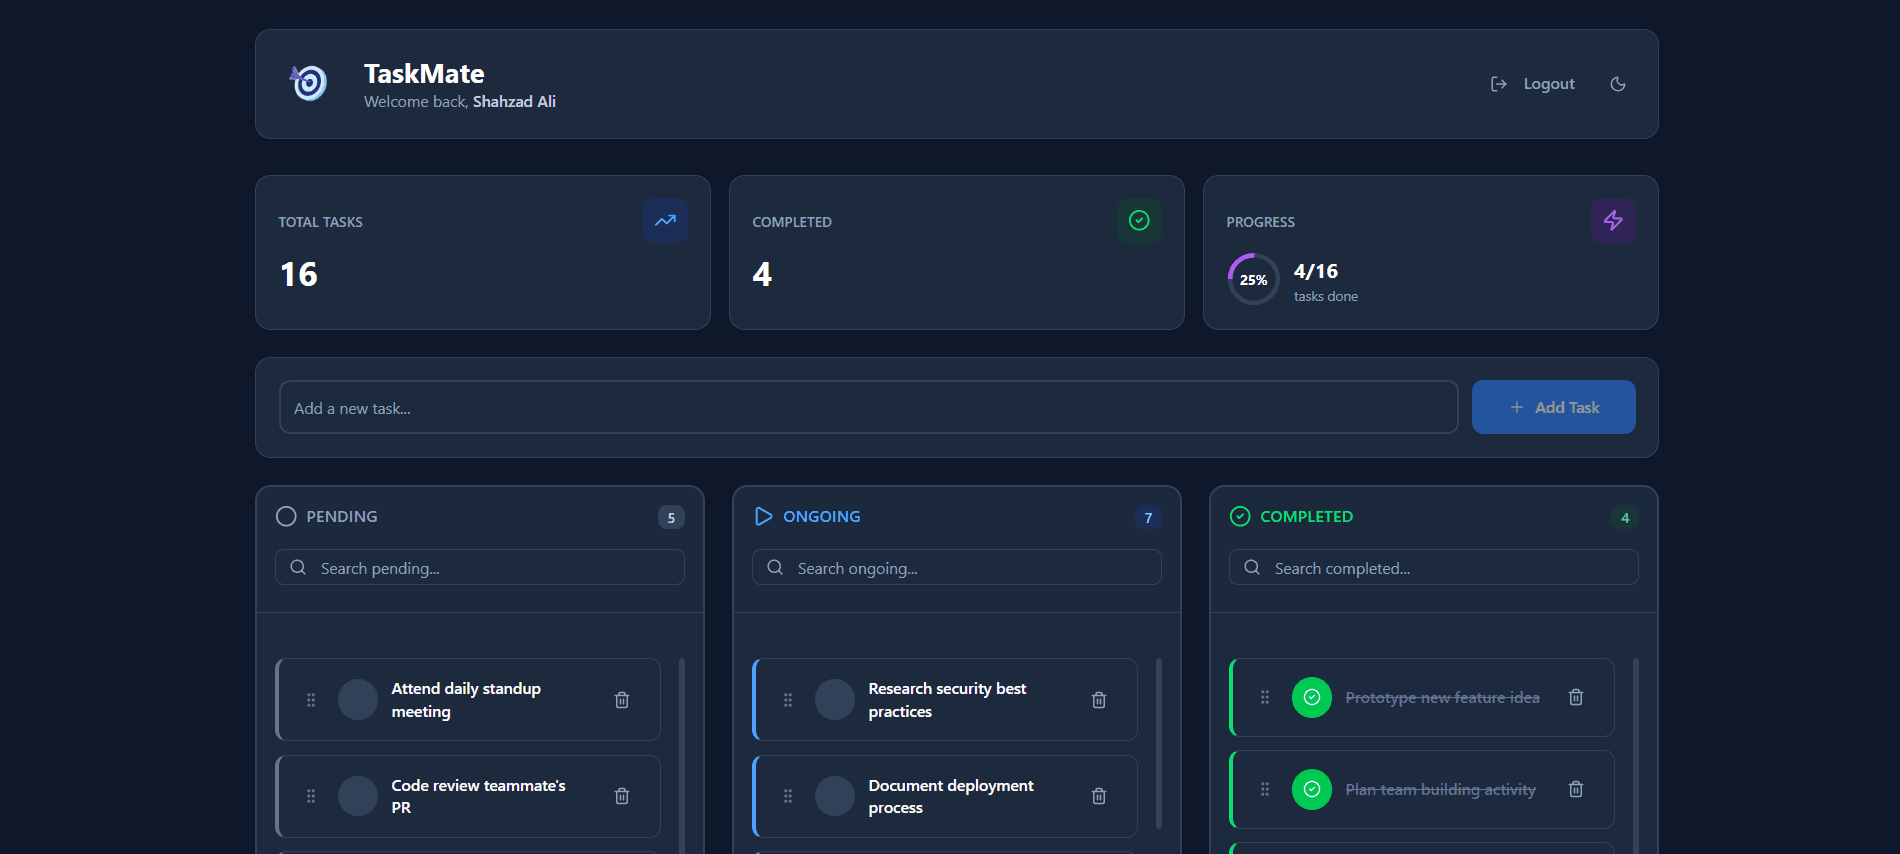Click drag handle of Attend daily standup meeting

click(311, 700)
